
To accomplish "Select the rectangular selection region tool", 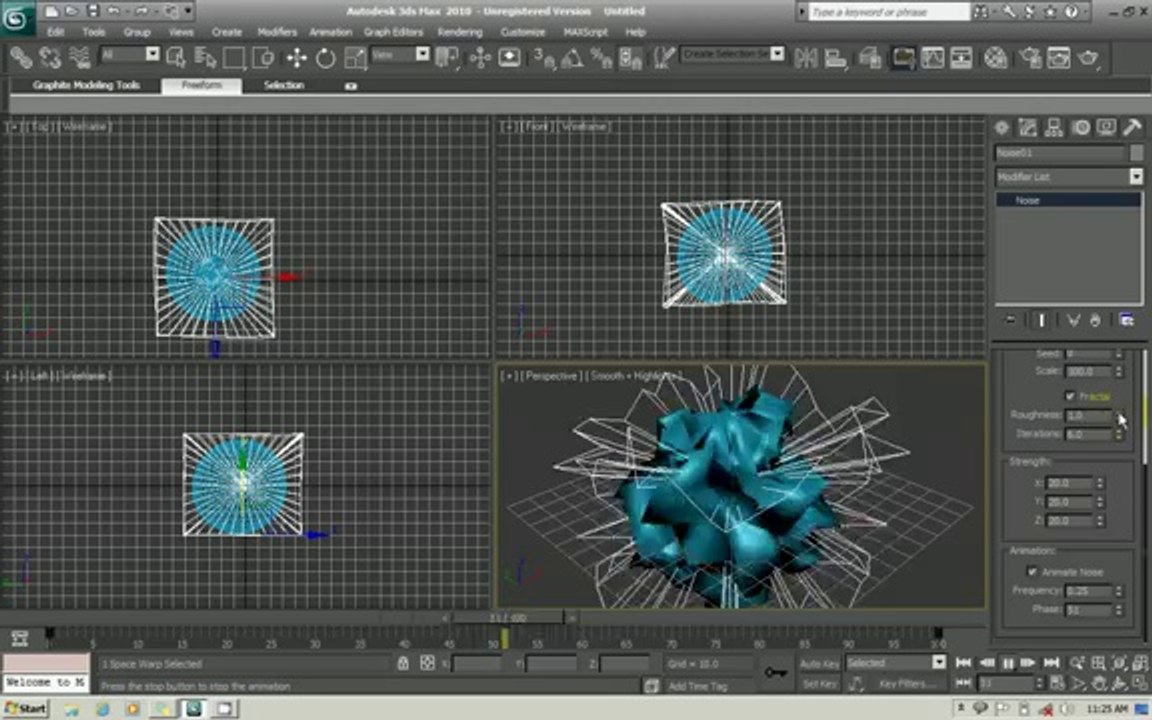I will pos(234,57).
